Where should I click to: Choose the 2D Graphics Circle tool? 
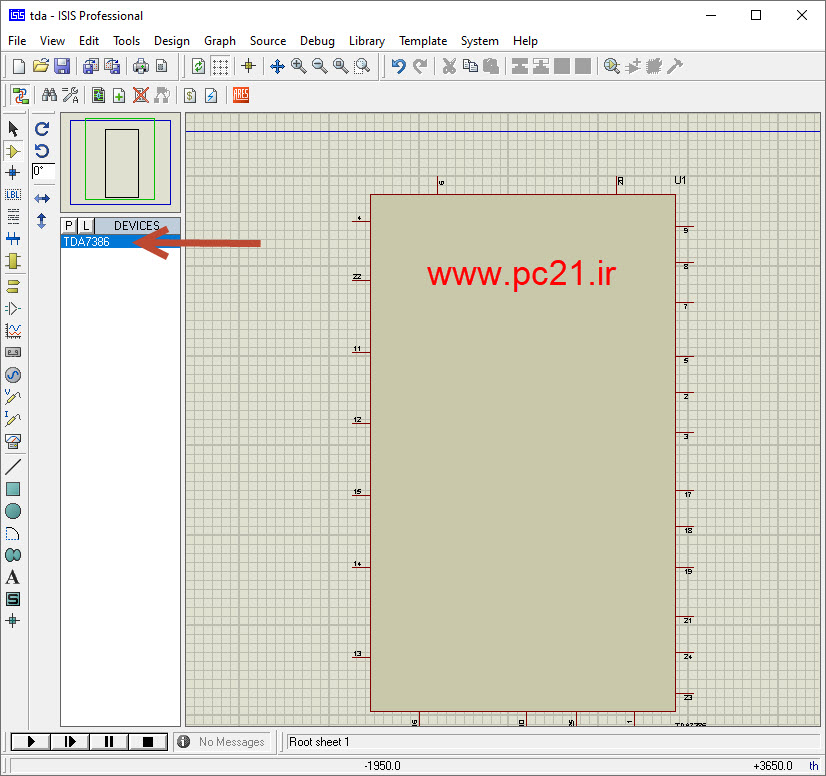pyautogui.click(x=13, y=511)
